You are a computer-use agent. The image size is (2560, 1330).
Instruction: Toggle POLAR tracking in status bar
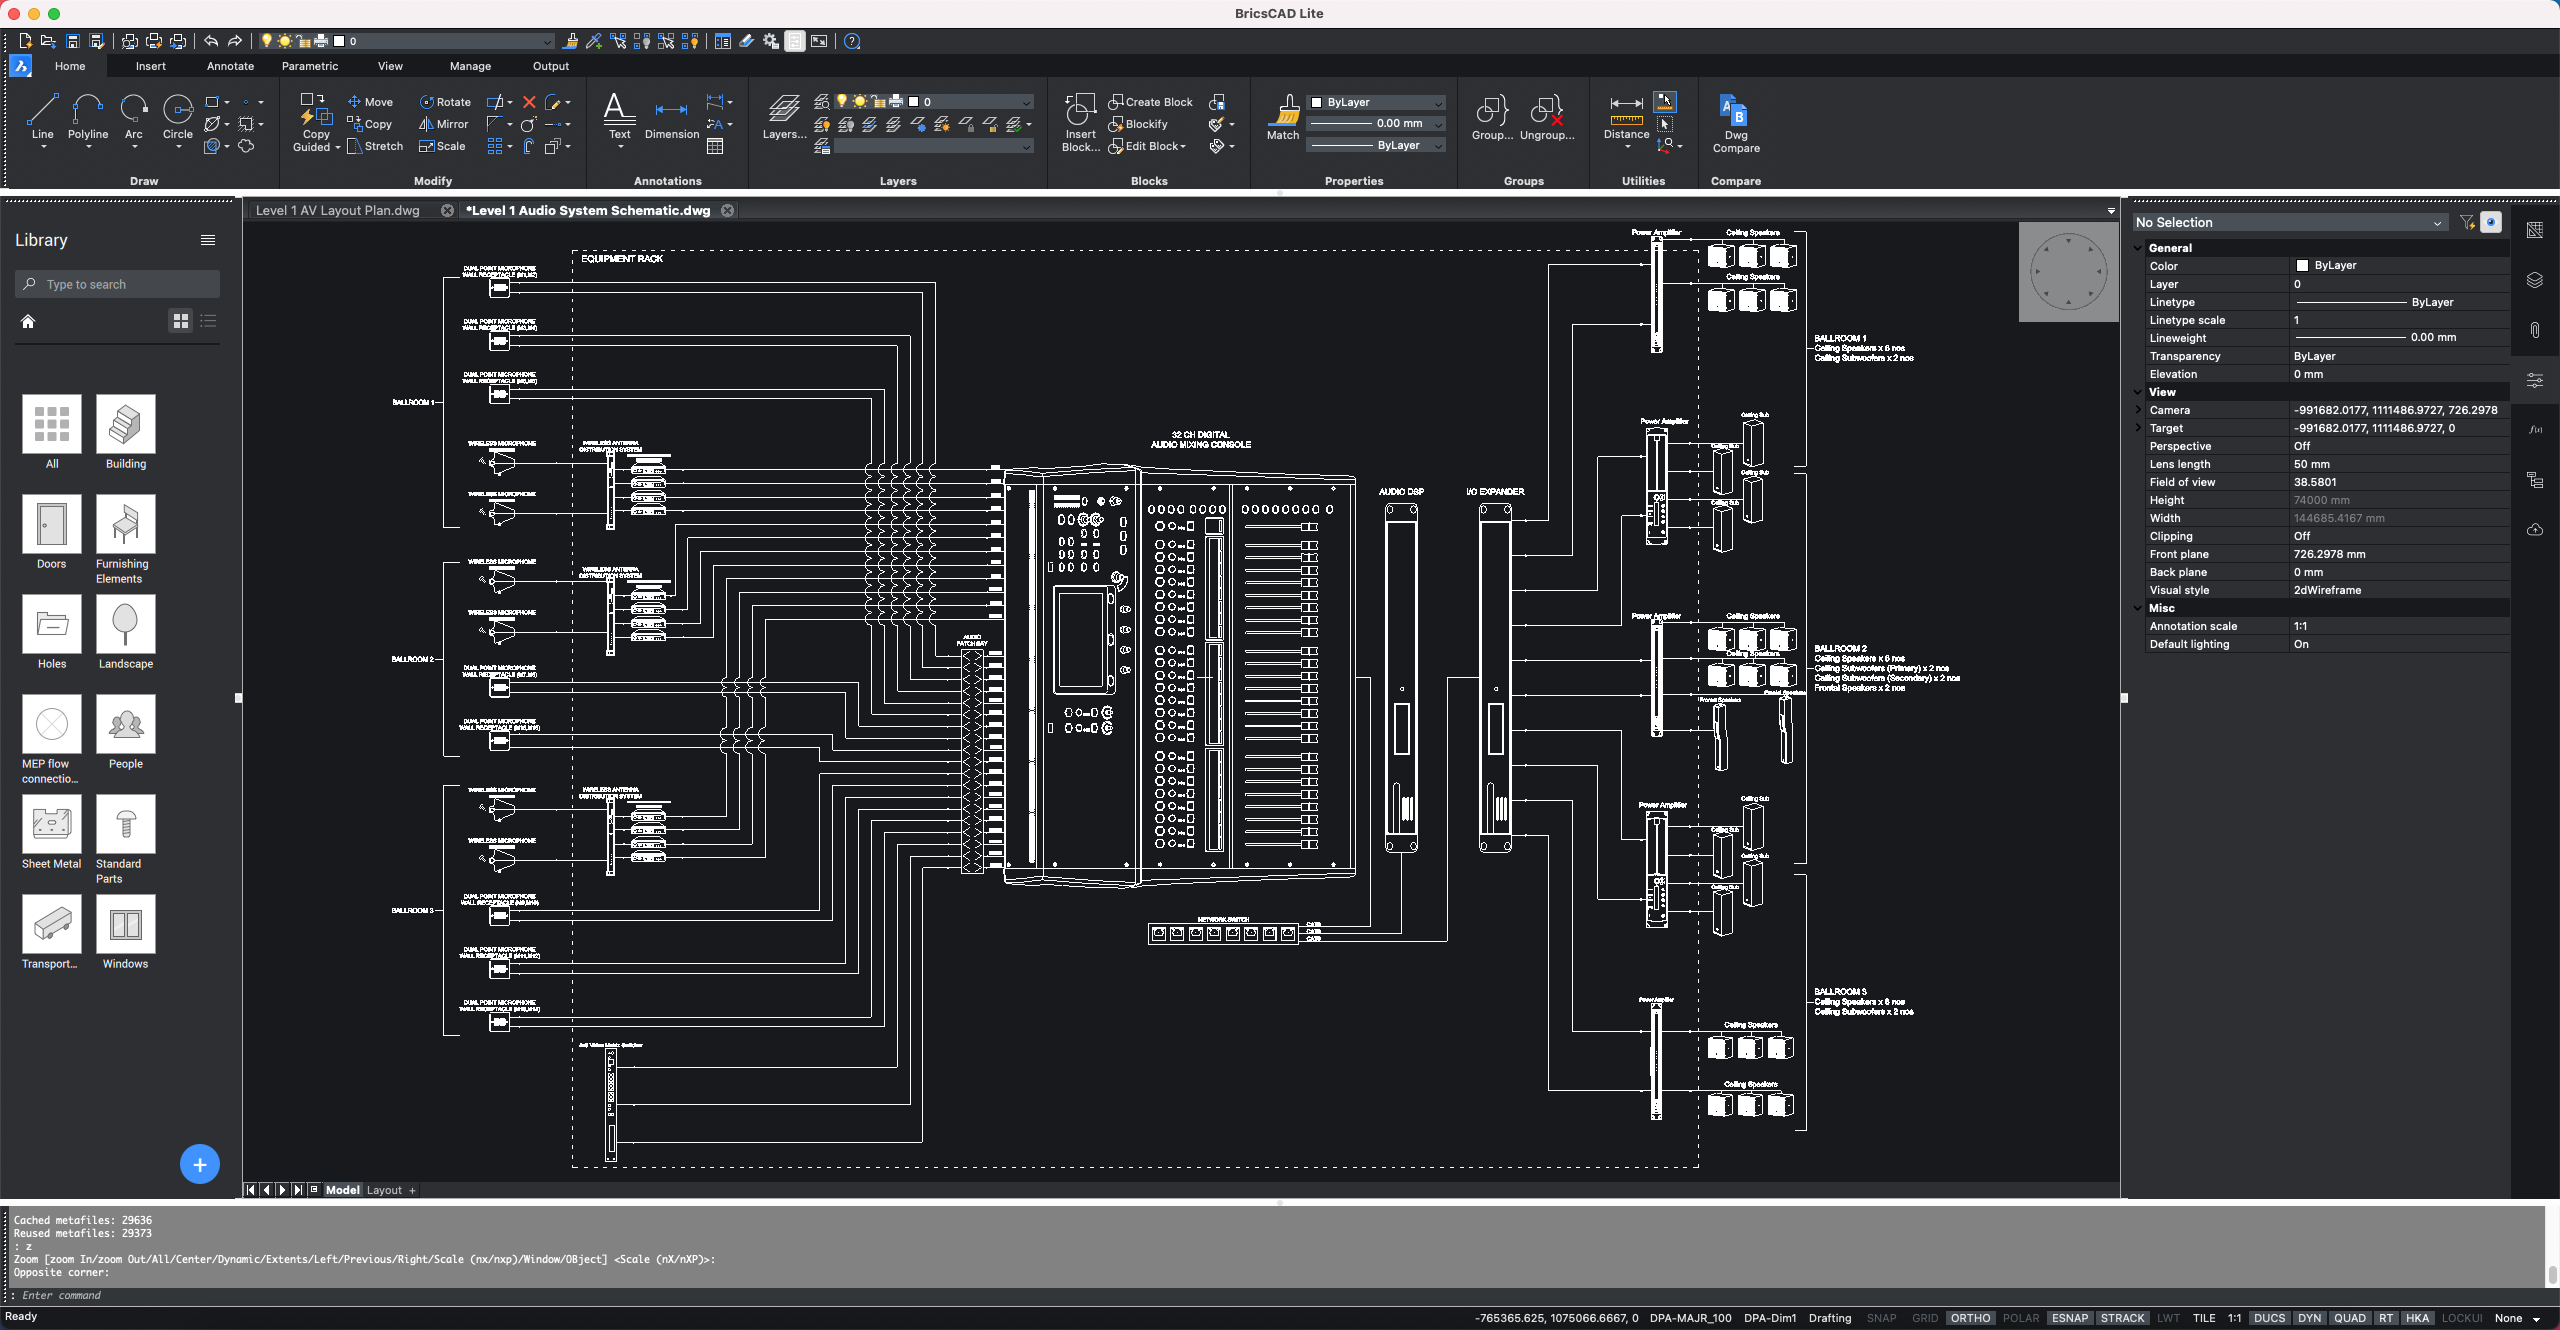2017,1316
